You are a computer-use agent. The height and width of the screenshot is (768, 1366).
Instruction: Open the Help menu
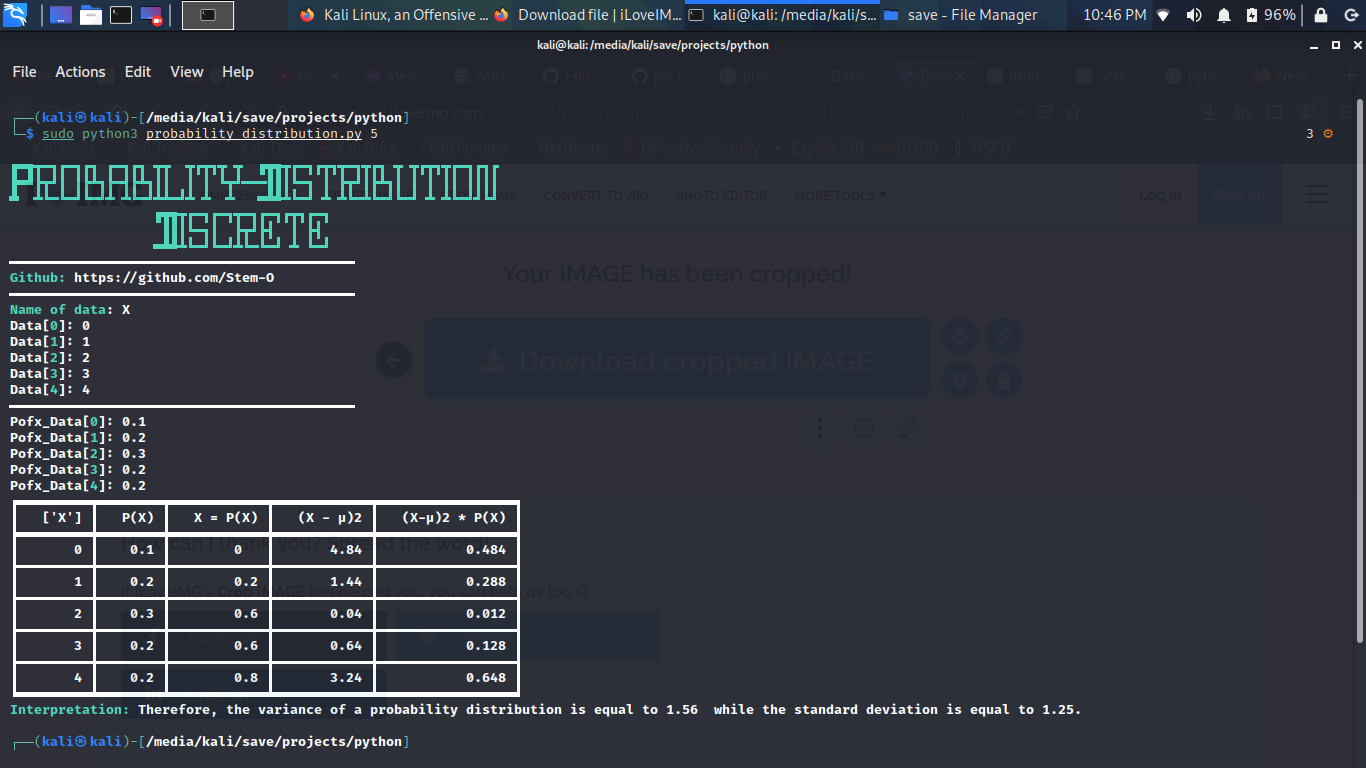point(238,72)
